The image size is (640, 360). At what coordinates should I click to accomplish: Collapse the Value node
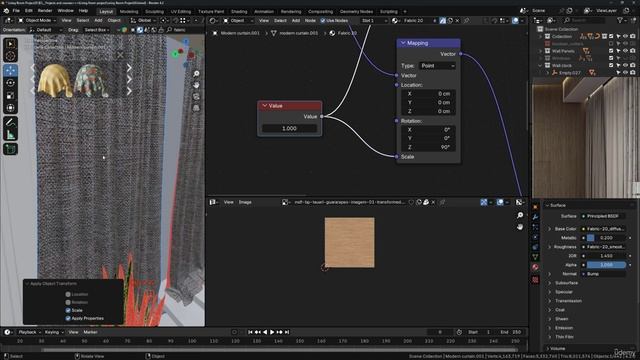point(264,106)
